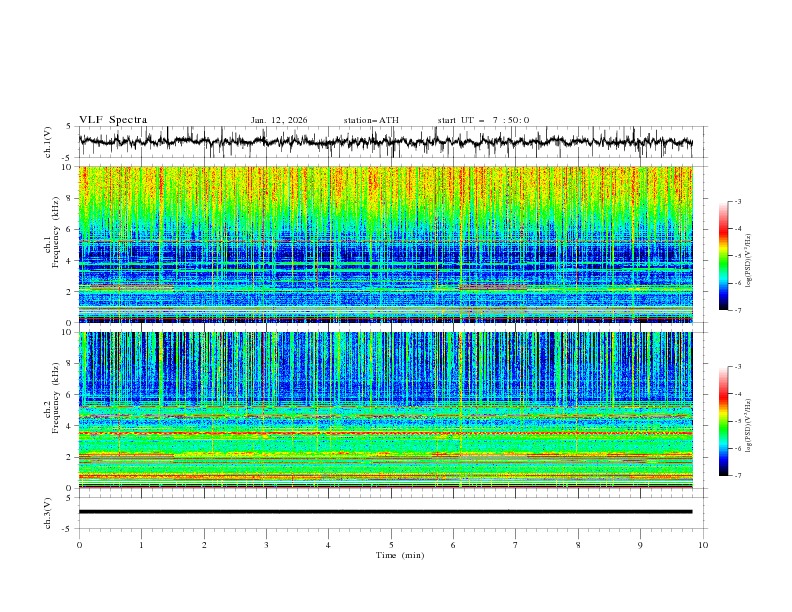Click the "ch.1(V)" waveform axis label
Image resolution: width=792 pixels, height=612 pixels.
pyautogui.click(x=48, y=142)
